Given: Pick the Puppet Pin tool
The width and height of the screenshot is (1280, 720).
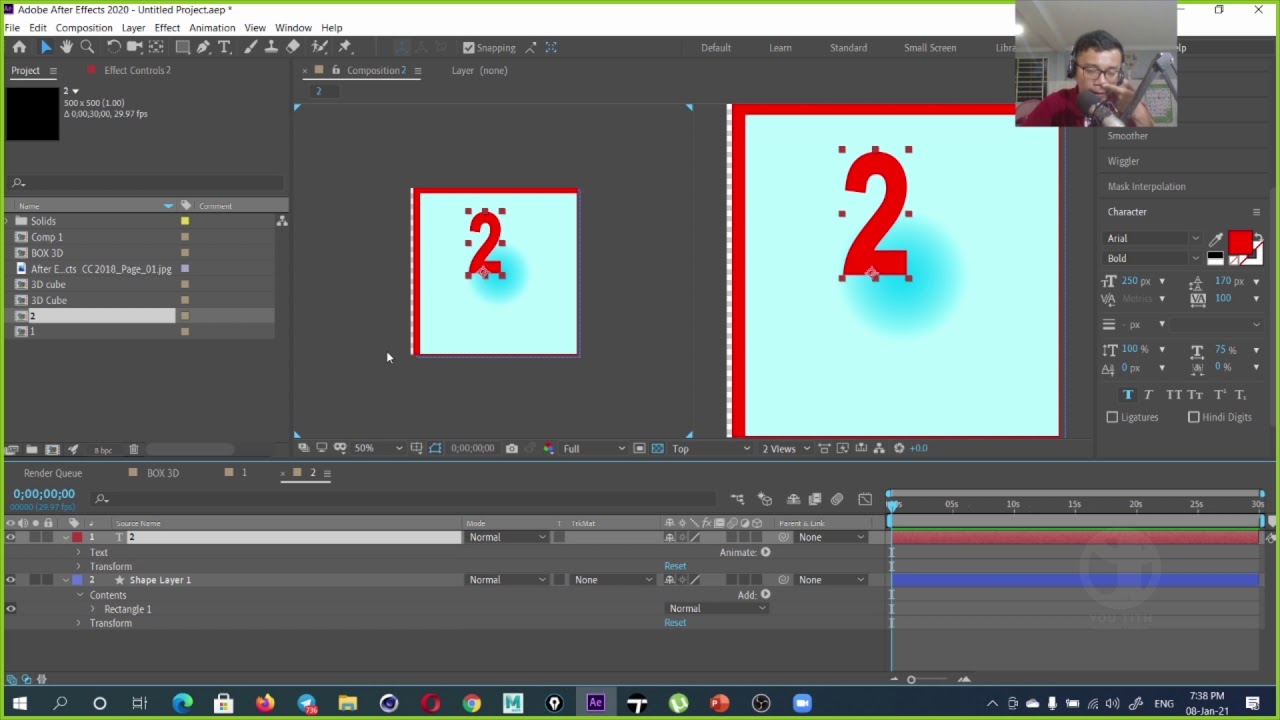Looking at the screenshot, I should pyautogui.click(x=345, y=47).
